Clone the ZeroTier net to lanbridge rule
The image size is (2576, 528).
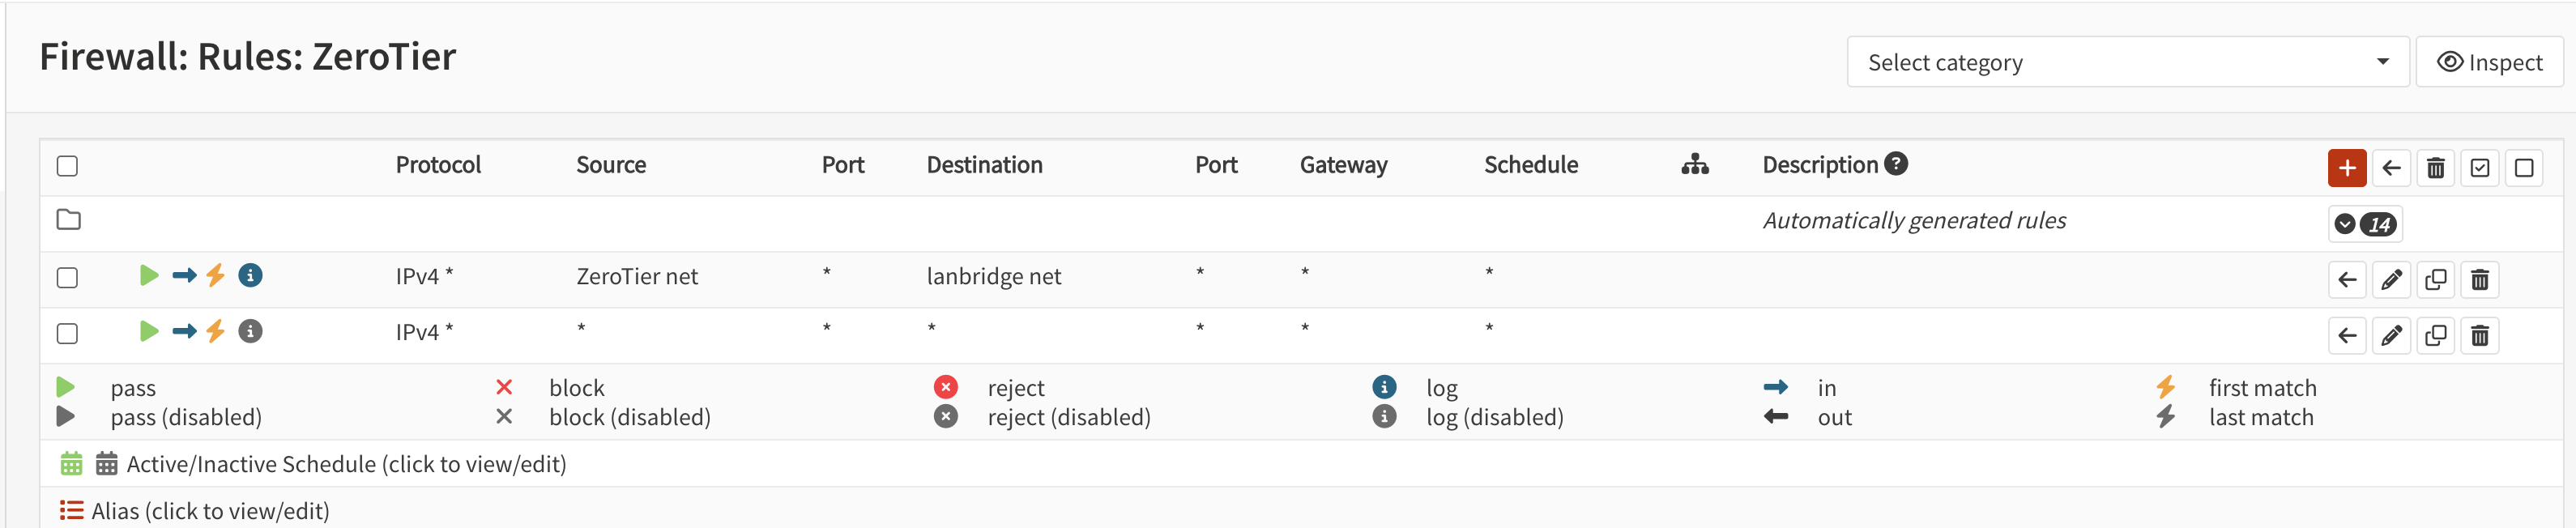(2435, 280)
